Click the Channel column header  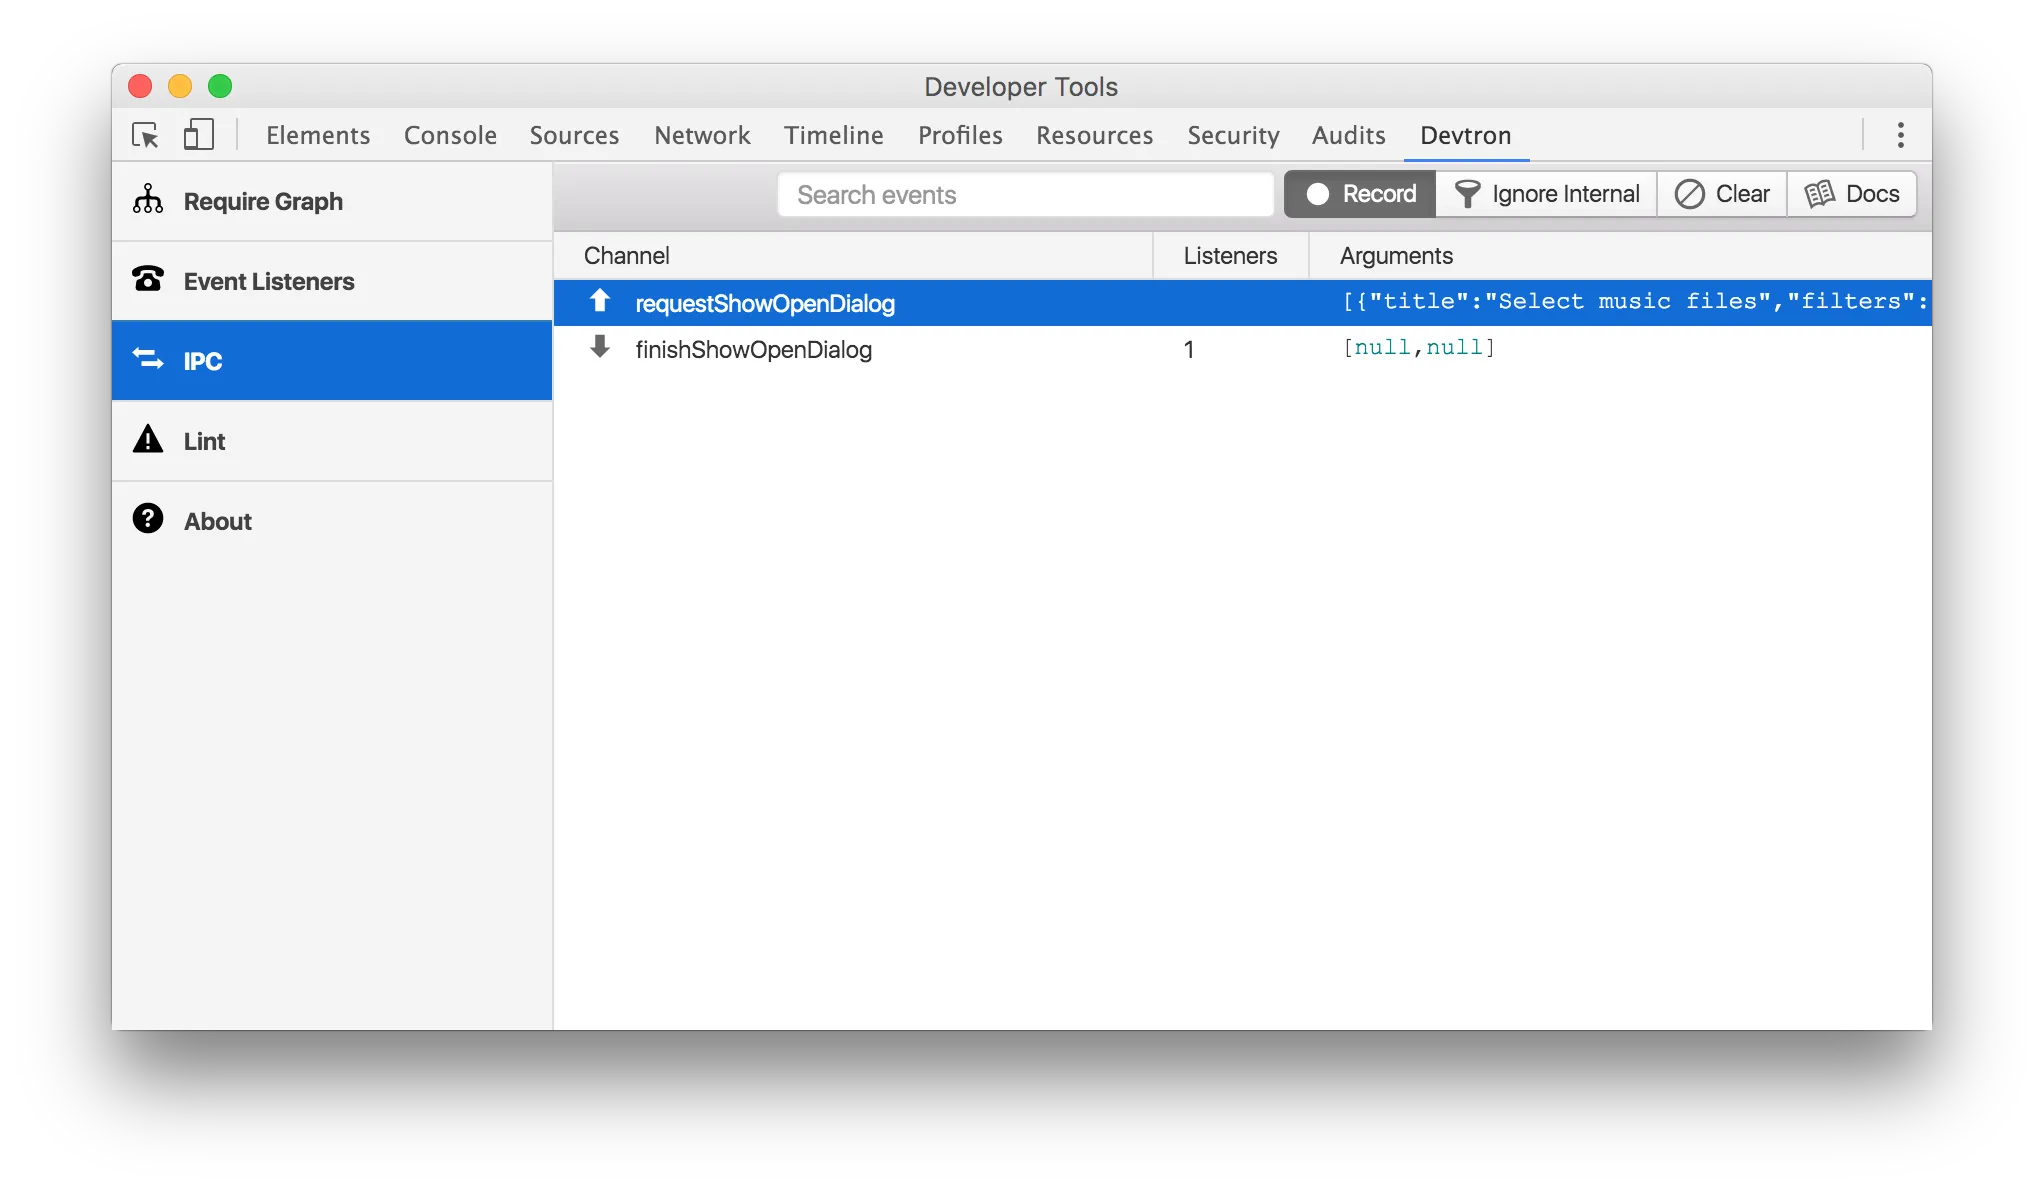(x=626, y=256)
